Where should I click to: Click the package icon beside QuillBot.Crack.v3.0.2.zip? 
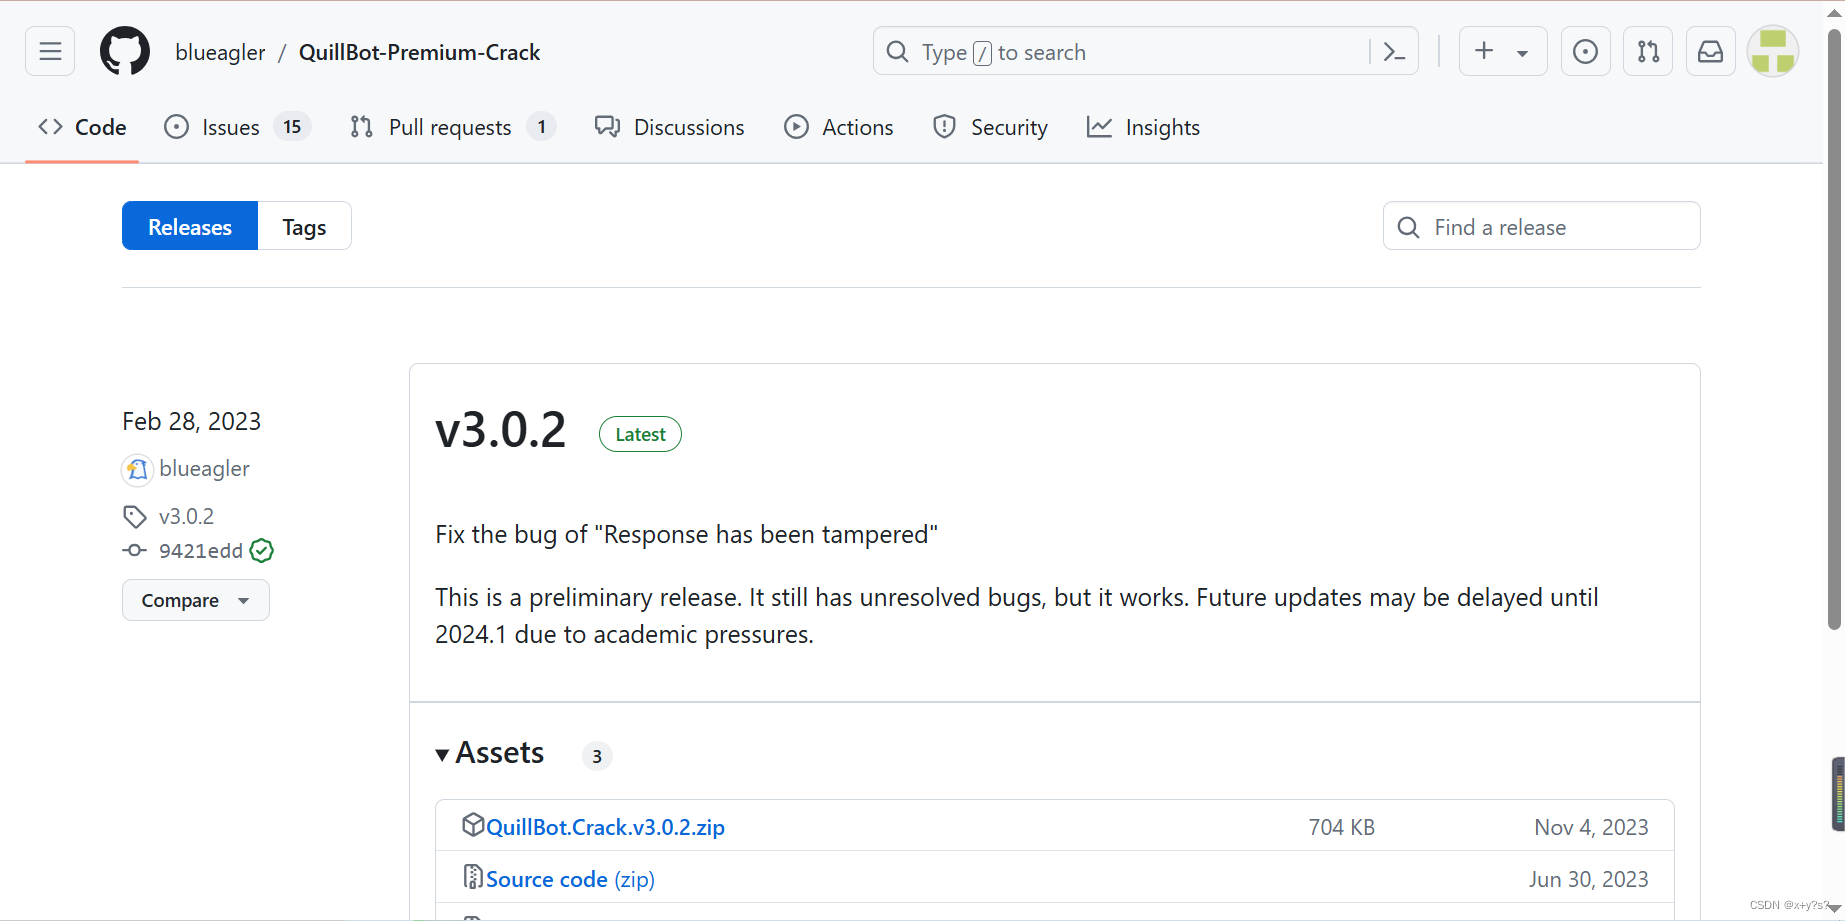[x=473, y=825]
